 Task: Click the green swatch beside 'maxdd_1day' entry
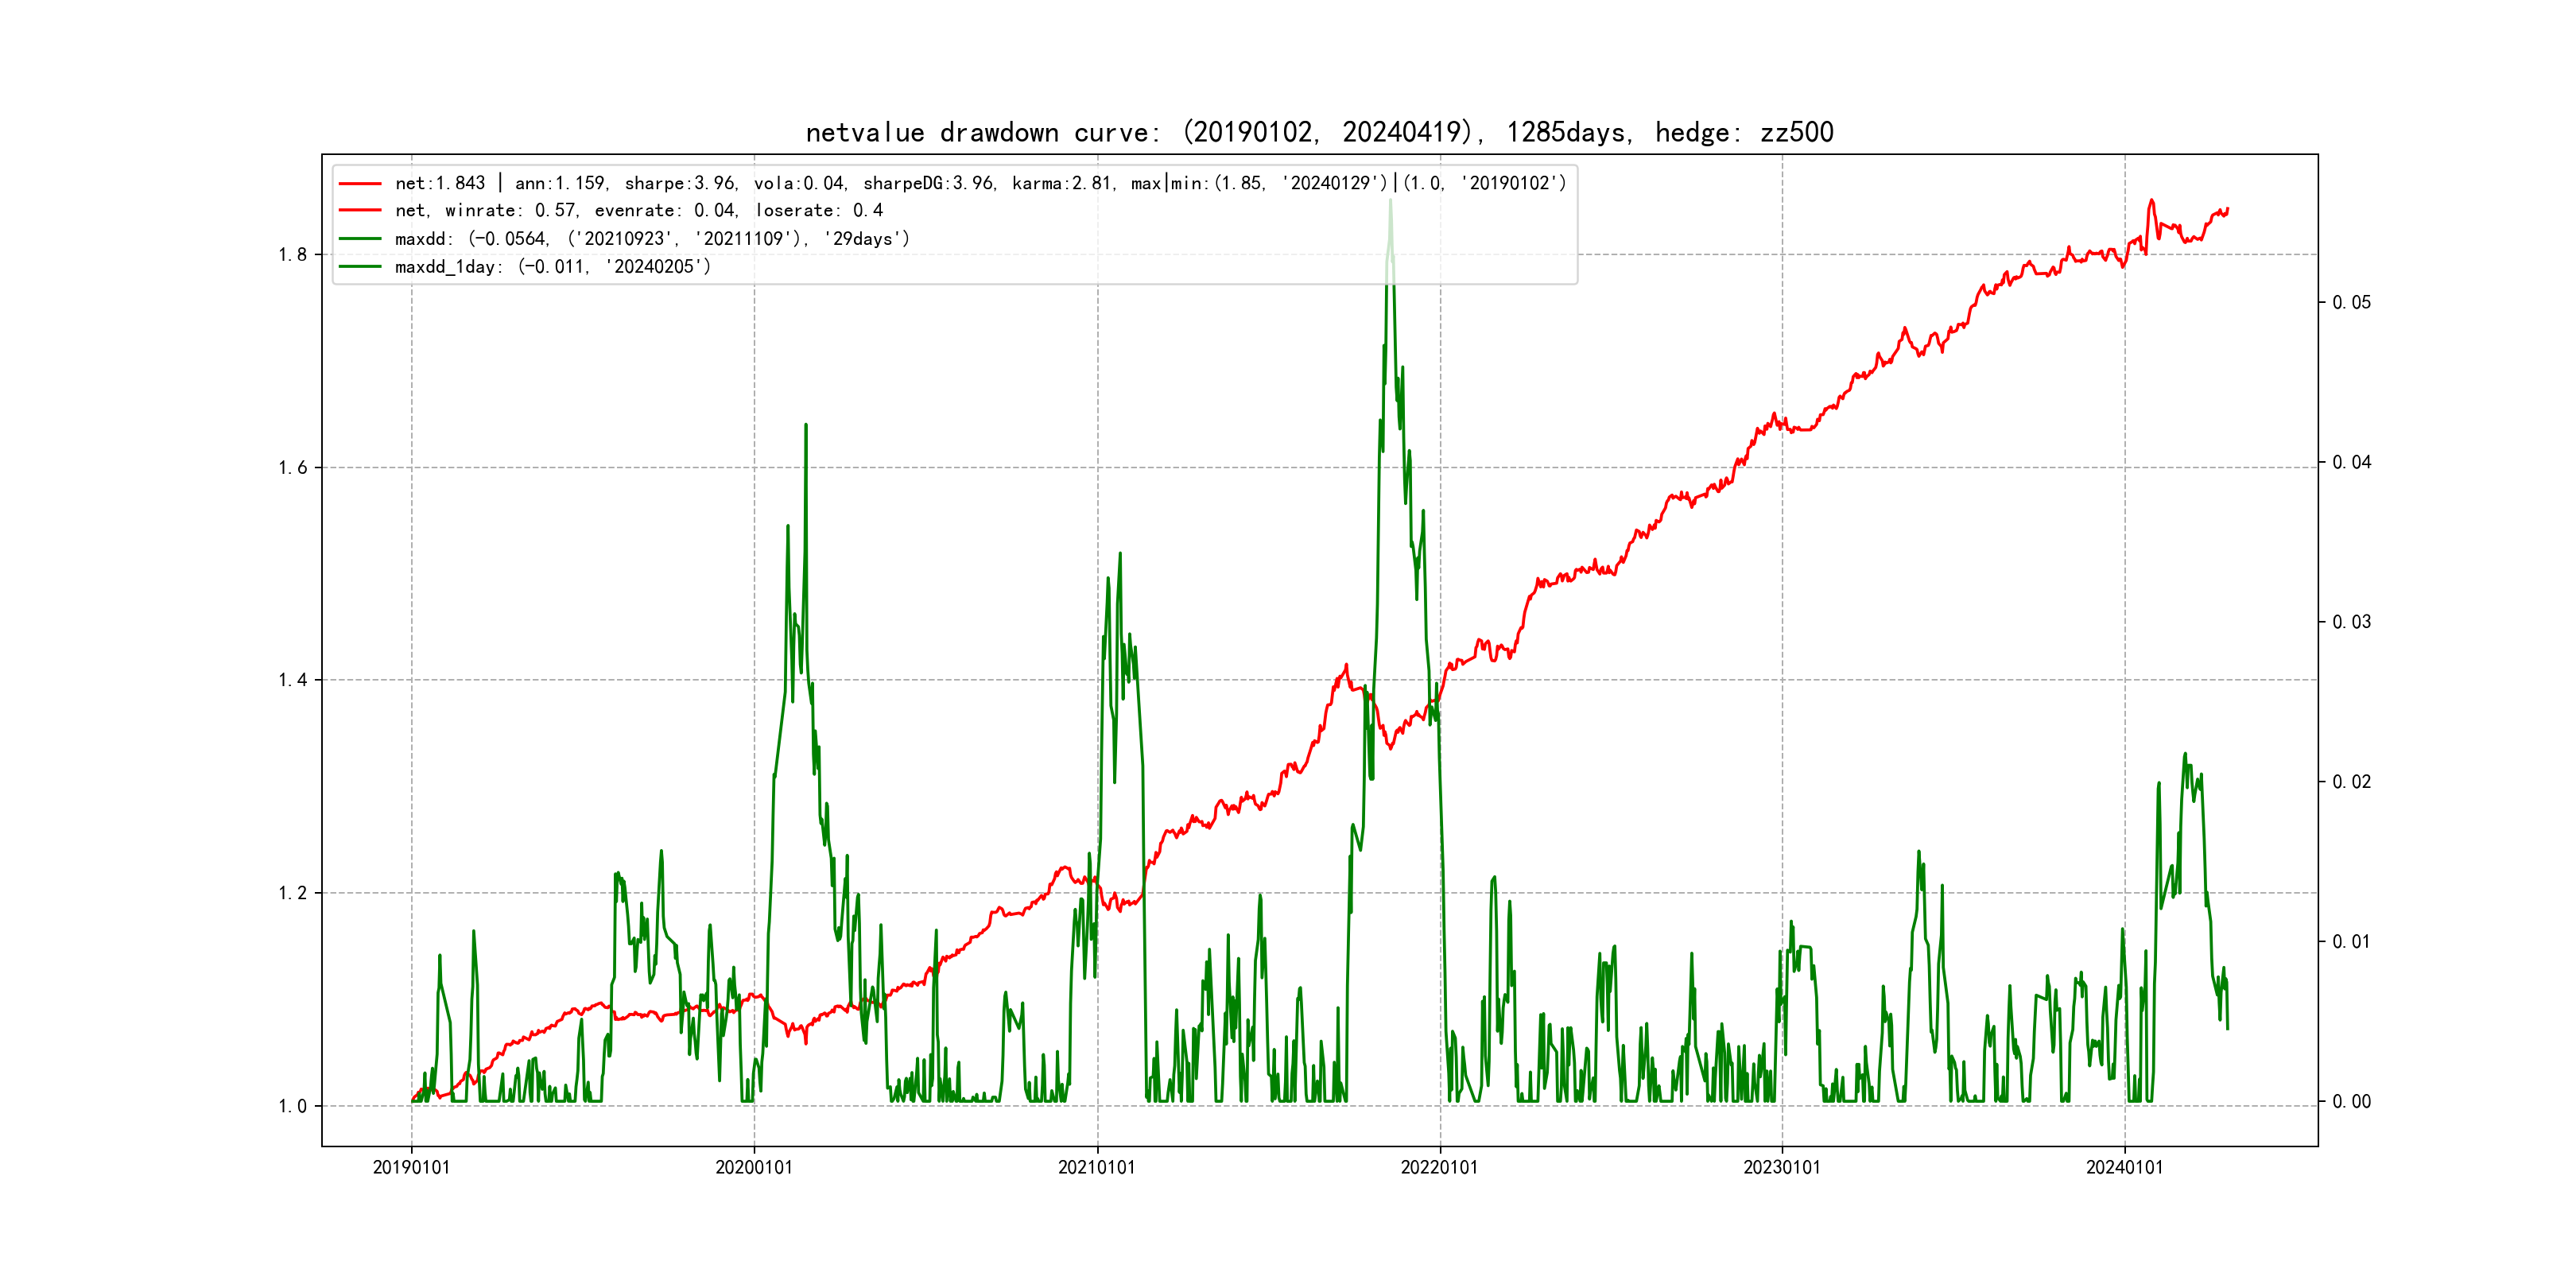point(360,267)
